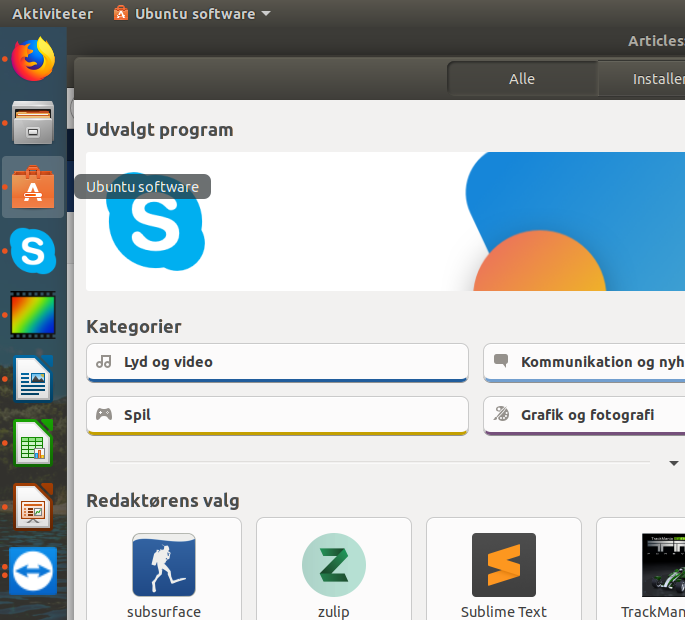Click the TrackMania app thumbnail
The height and width of the screenshot is (620, 685).
pos(664,565)
